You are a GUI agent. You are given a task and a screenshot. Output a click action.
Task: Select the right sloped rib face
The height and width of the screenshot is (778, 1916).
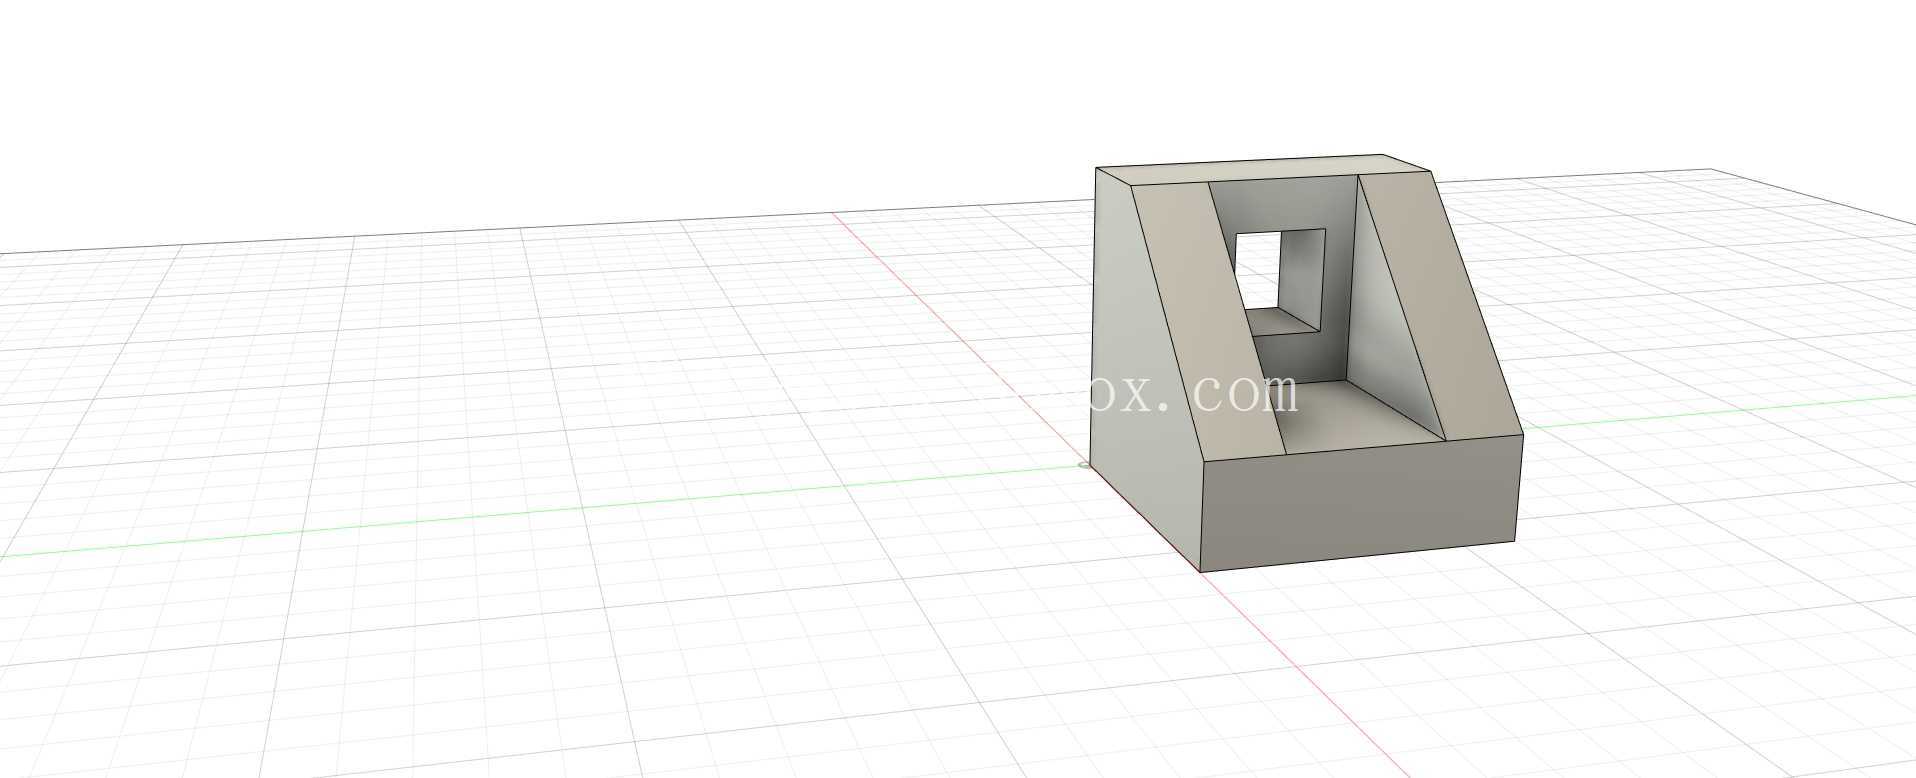point(1440,305)
